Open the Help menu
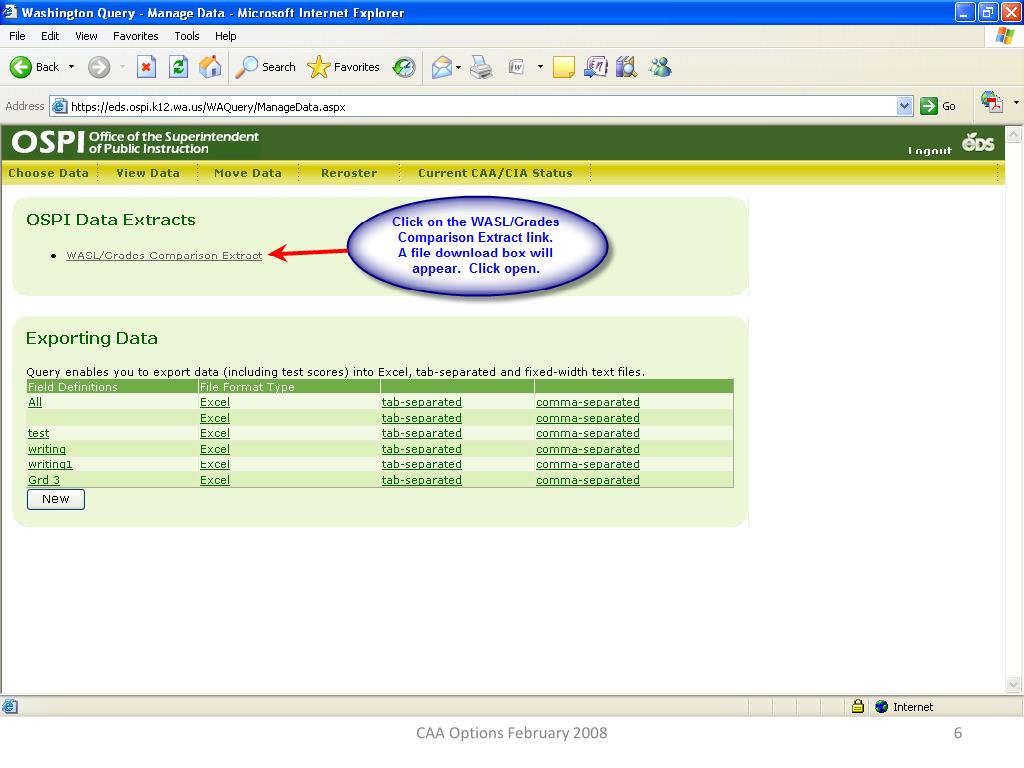Screen dimensions: 1024x768 [225, 36]
